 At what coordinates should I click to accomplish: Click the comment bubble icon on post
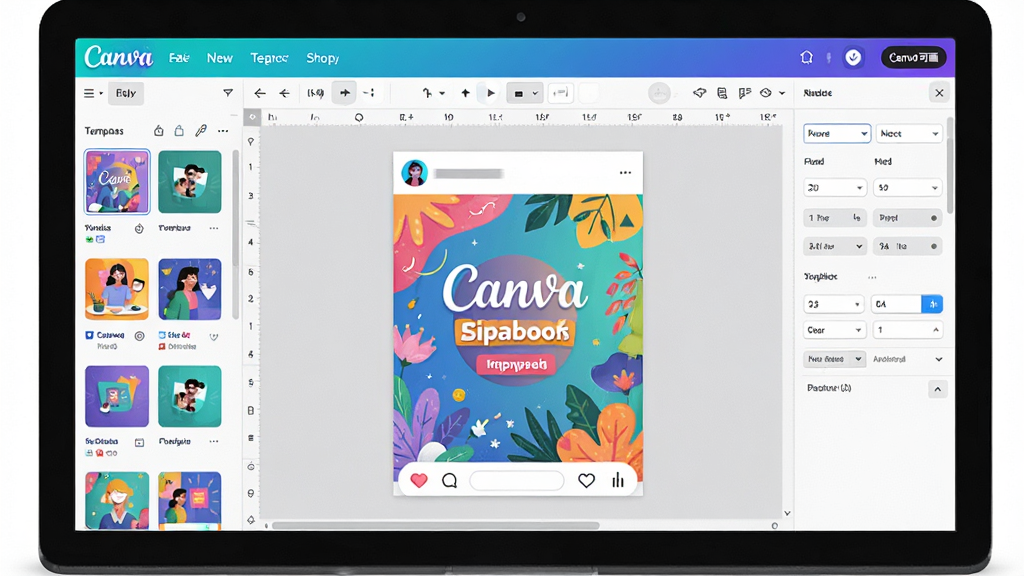(x=449, y=481)
